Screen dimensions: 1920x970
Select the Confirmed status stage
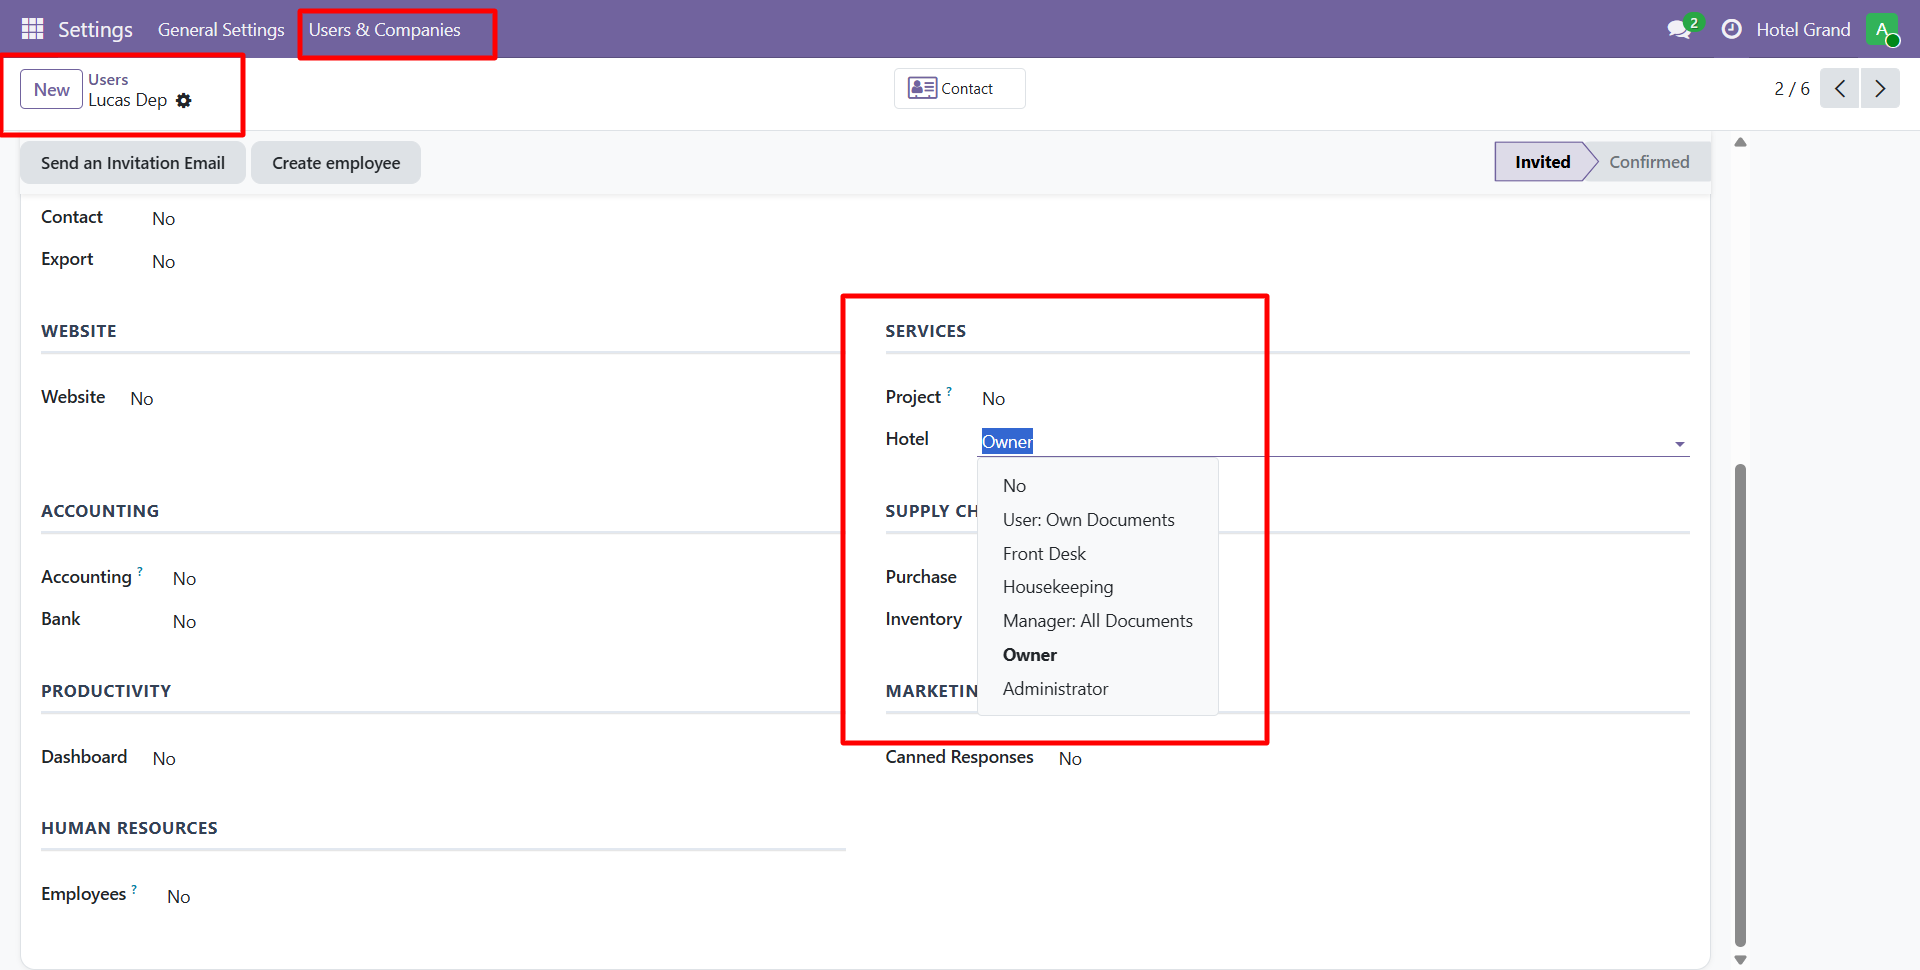tap(1648, 162)
